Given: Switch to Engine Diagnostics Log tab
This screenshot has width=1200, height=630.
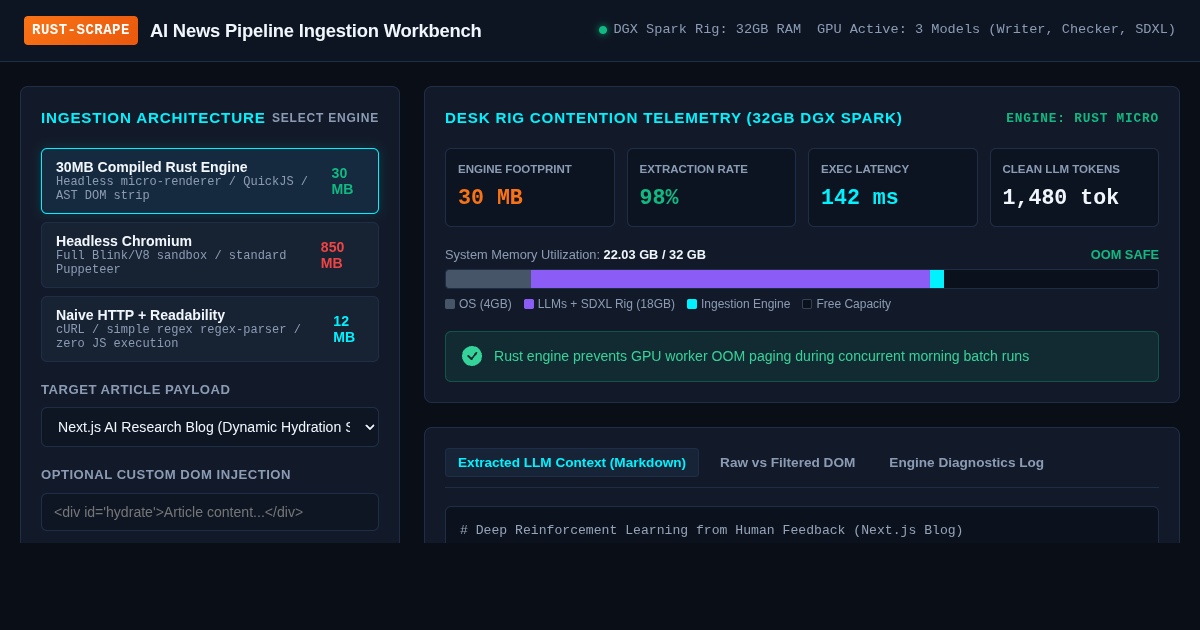Looking at the screenshot, I should [x=967, y=462].
